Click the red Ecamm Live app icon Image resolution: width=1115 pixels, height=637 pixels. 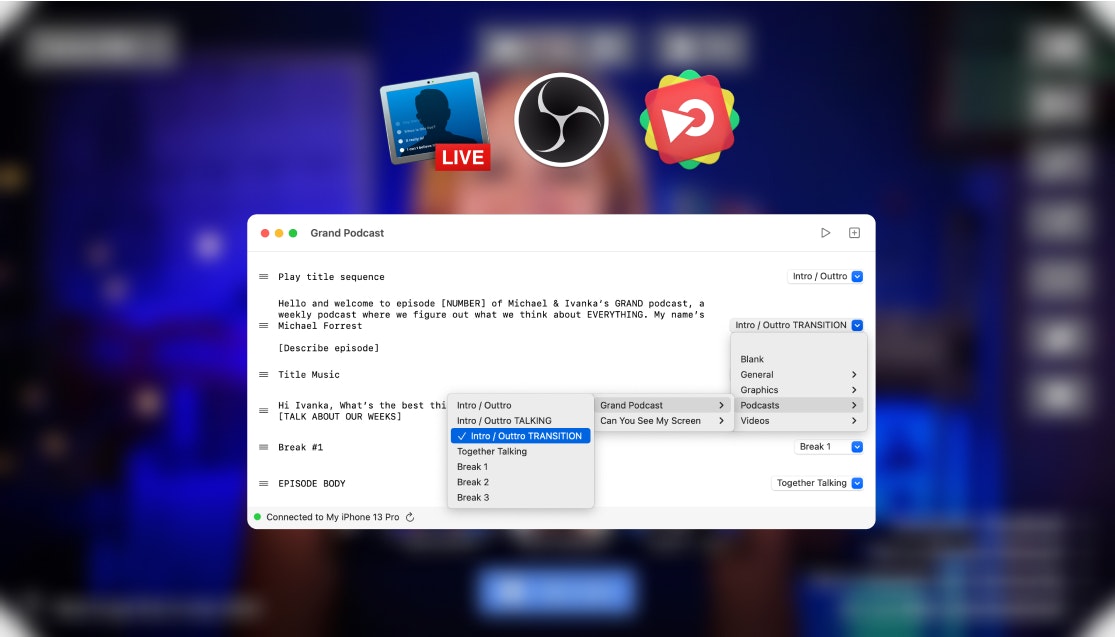[x=689, y=119]
